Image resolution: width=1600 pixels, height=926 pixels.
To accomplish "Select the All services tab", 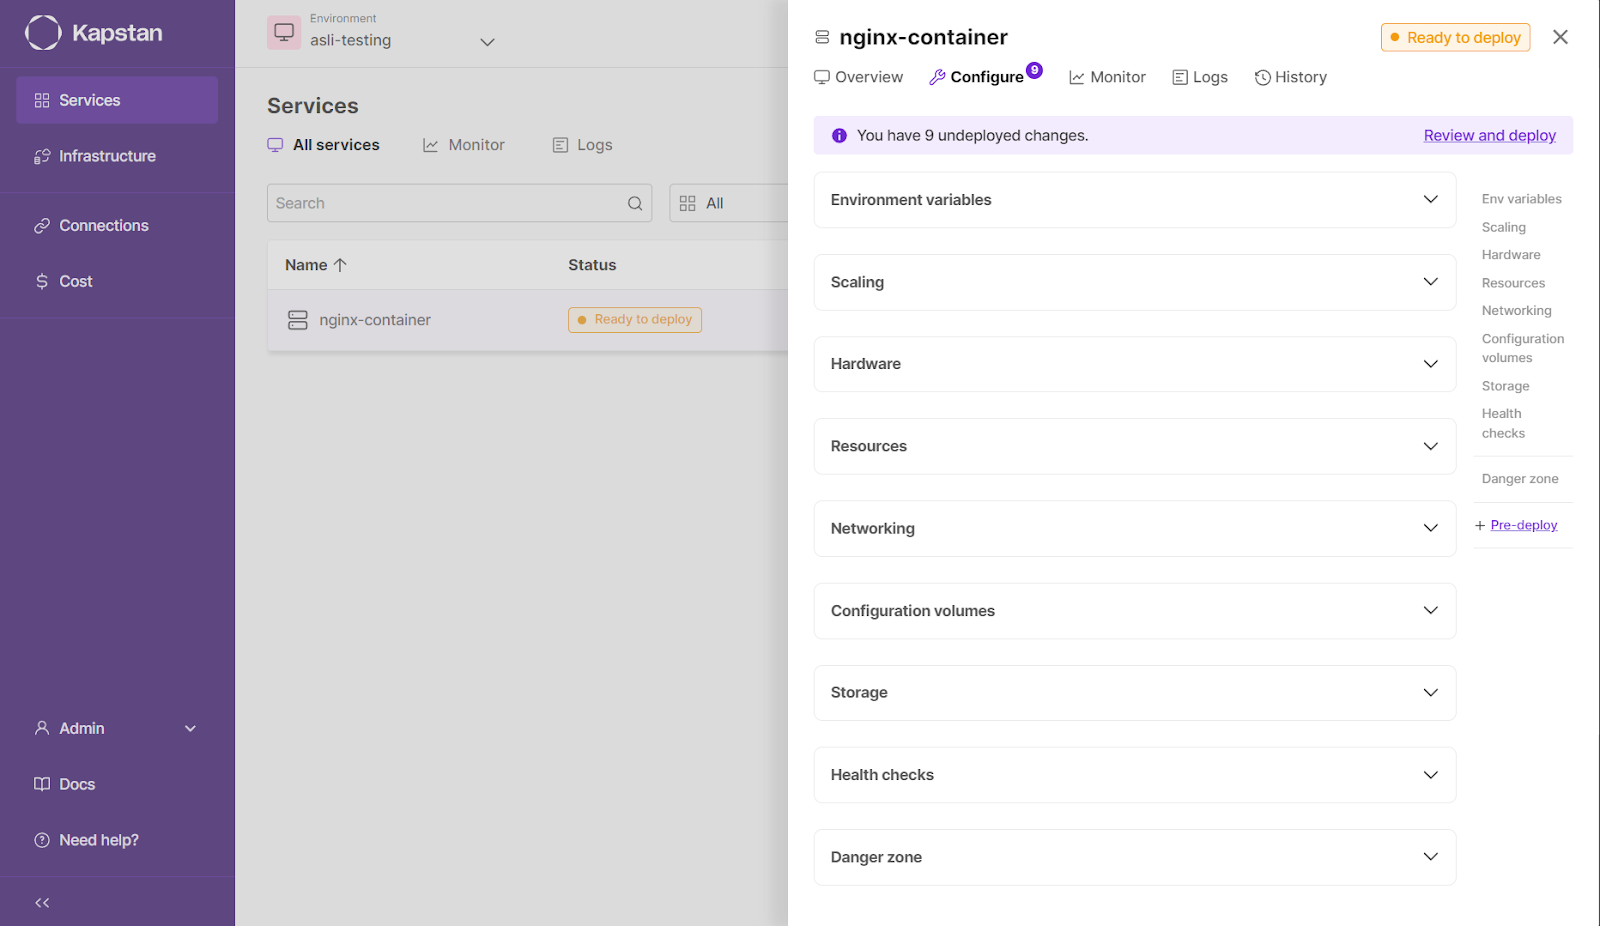I will point(324,145).
